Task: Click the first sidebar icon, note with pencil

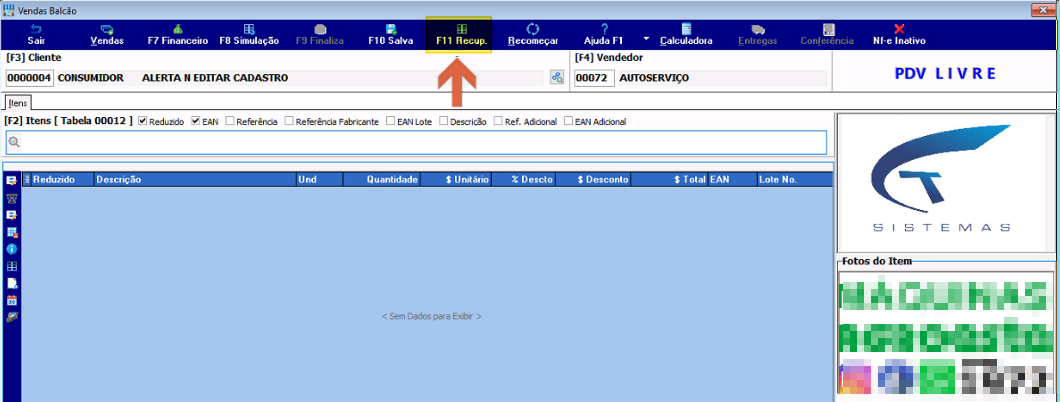Action: point(11,180)
